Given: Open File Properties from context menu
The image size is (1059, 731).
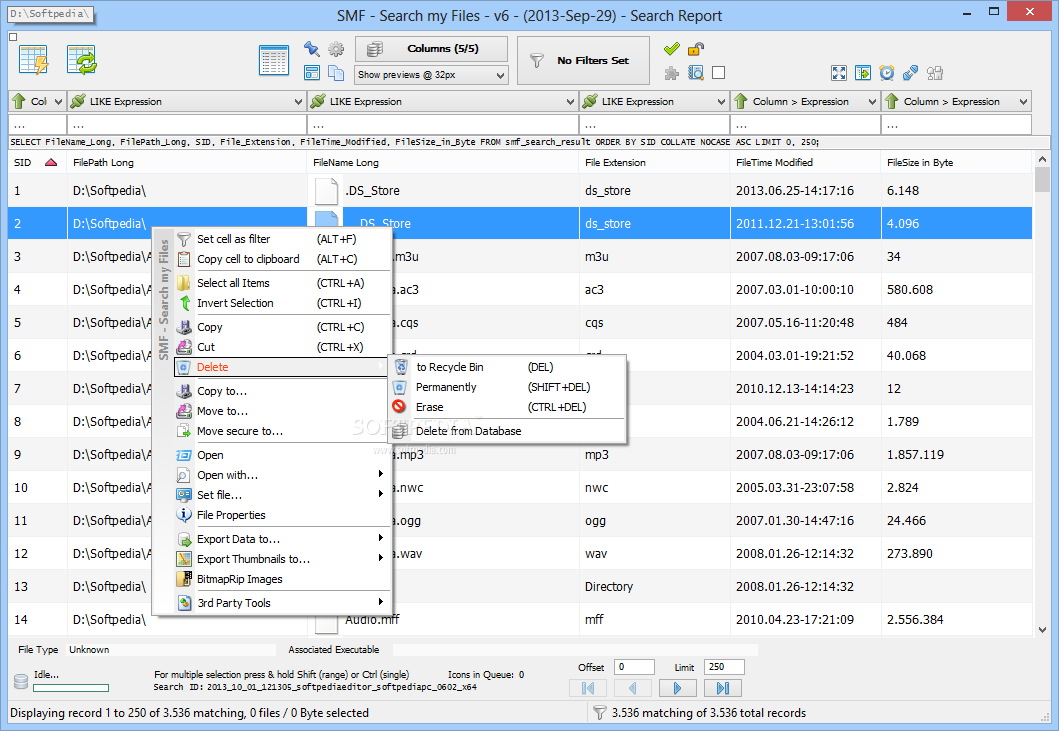Looking at the screenshot, I should click(x=282, y=515).
